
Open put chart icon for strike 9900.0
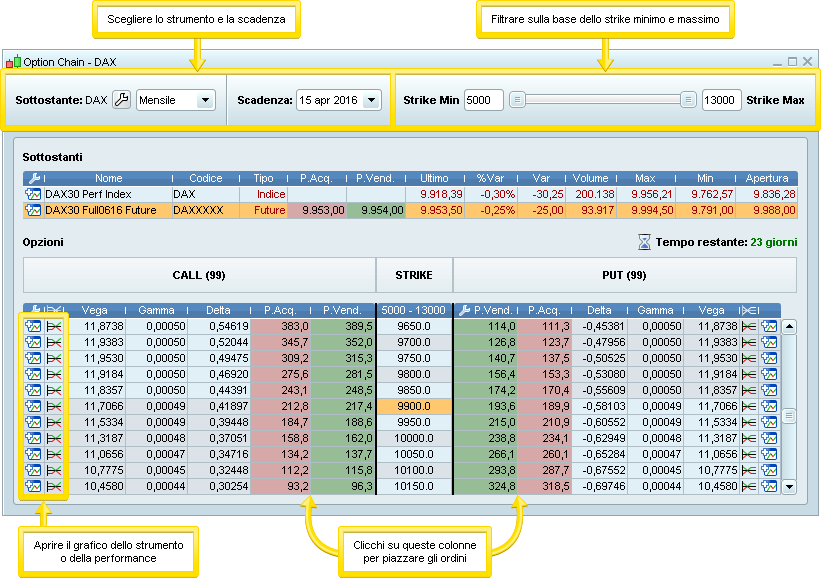pyautogui.click(x=769, y=406)
